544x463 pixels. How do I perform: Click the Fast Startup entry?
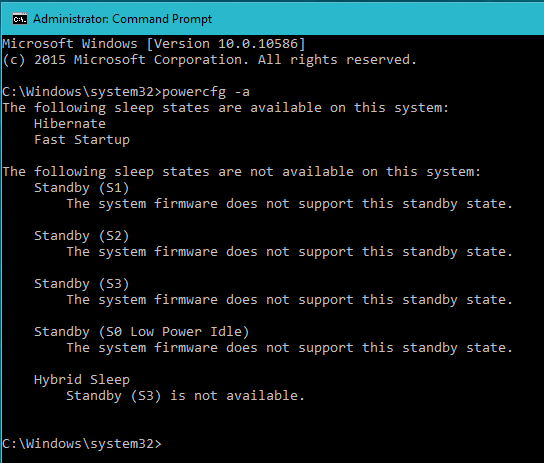[x=82, y=140]
